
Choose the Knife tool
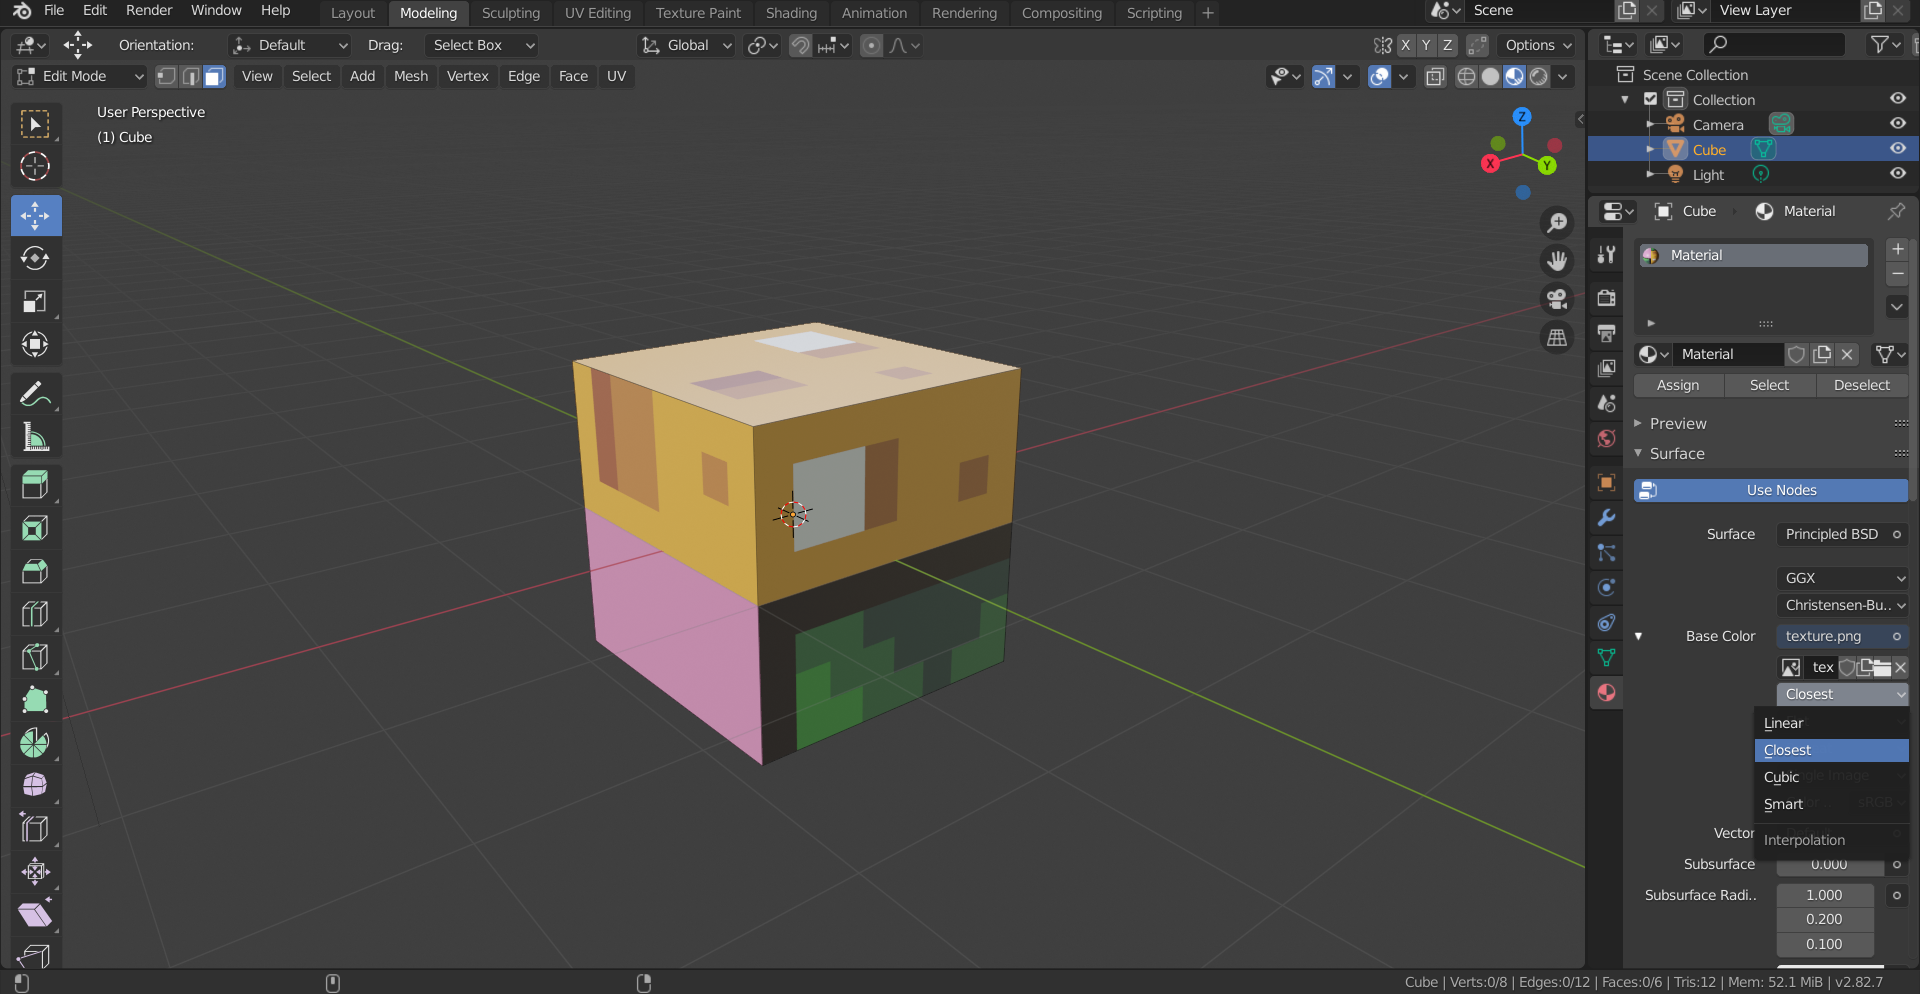35,657
